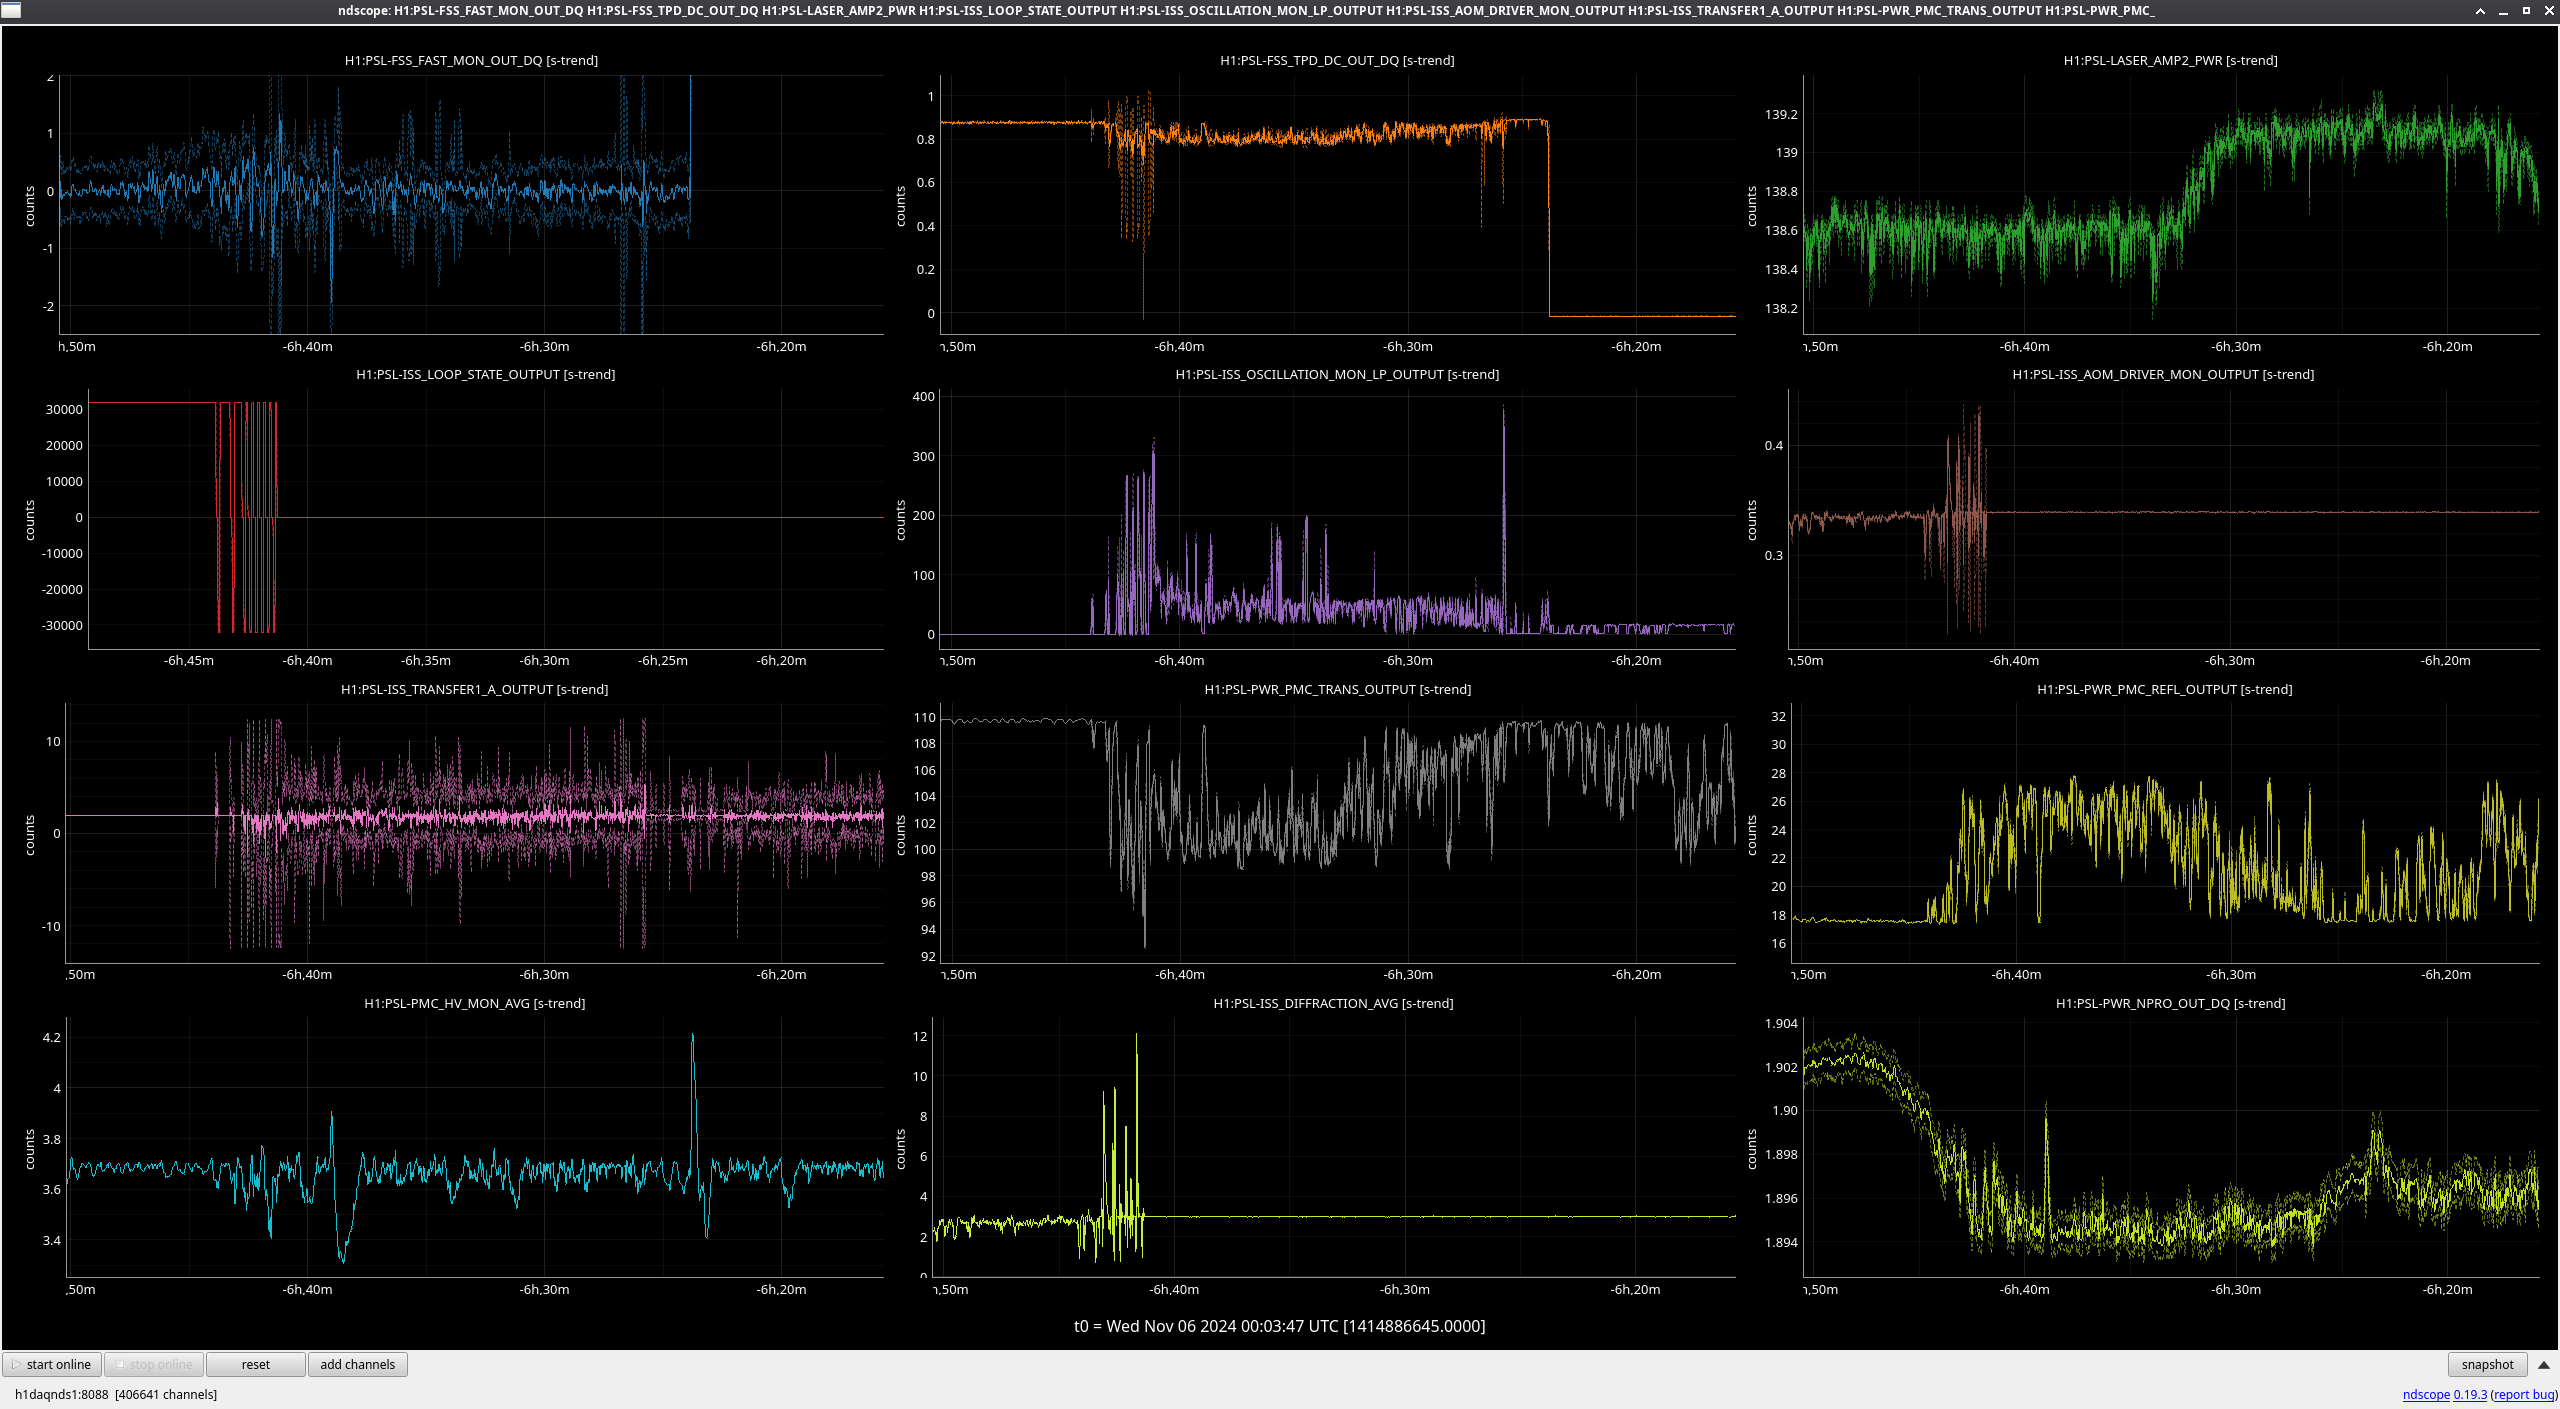The width and height of the screenshot is (2560, 1409).
Task: Click the app icon at title bar left
Action: pyautogui.click(x=10, y=11)
